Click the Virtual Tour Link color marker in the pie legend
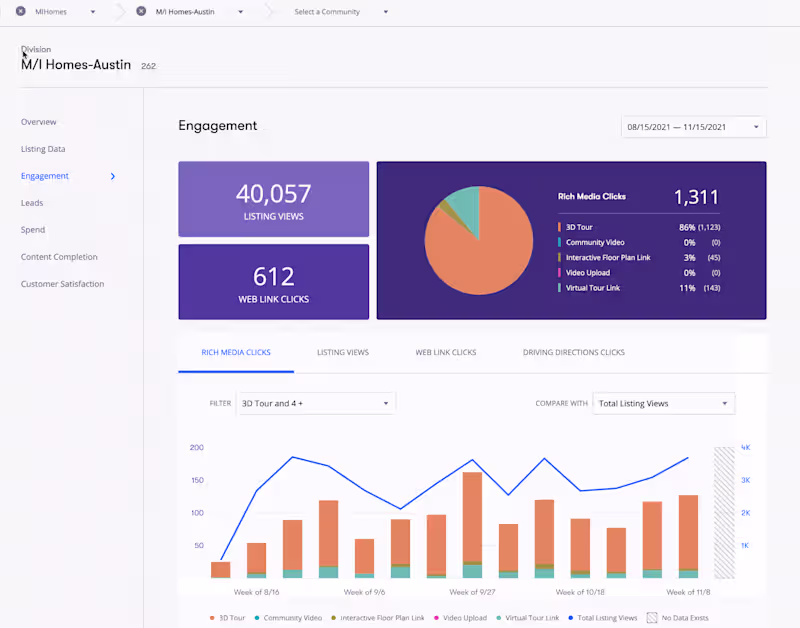This screenshot has height=628, width=800. (x=559, y=288)
